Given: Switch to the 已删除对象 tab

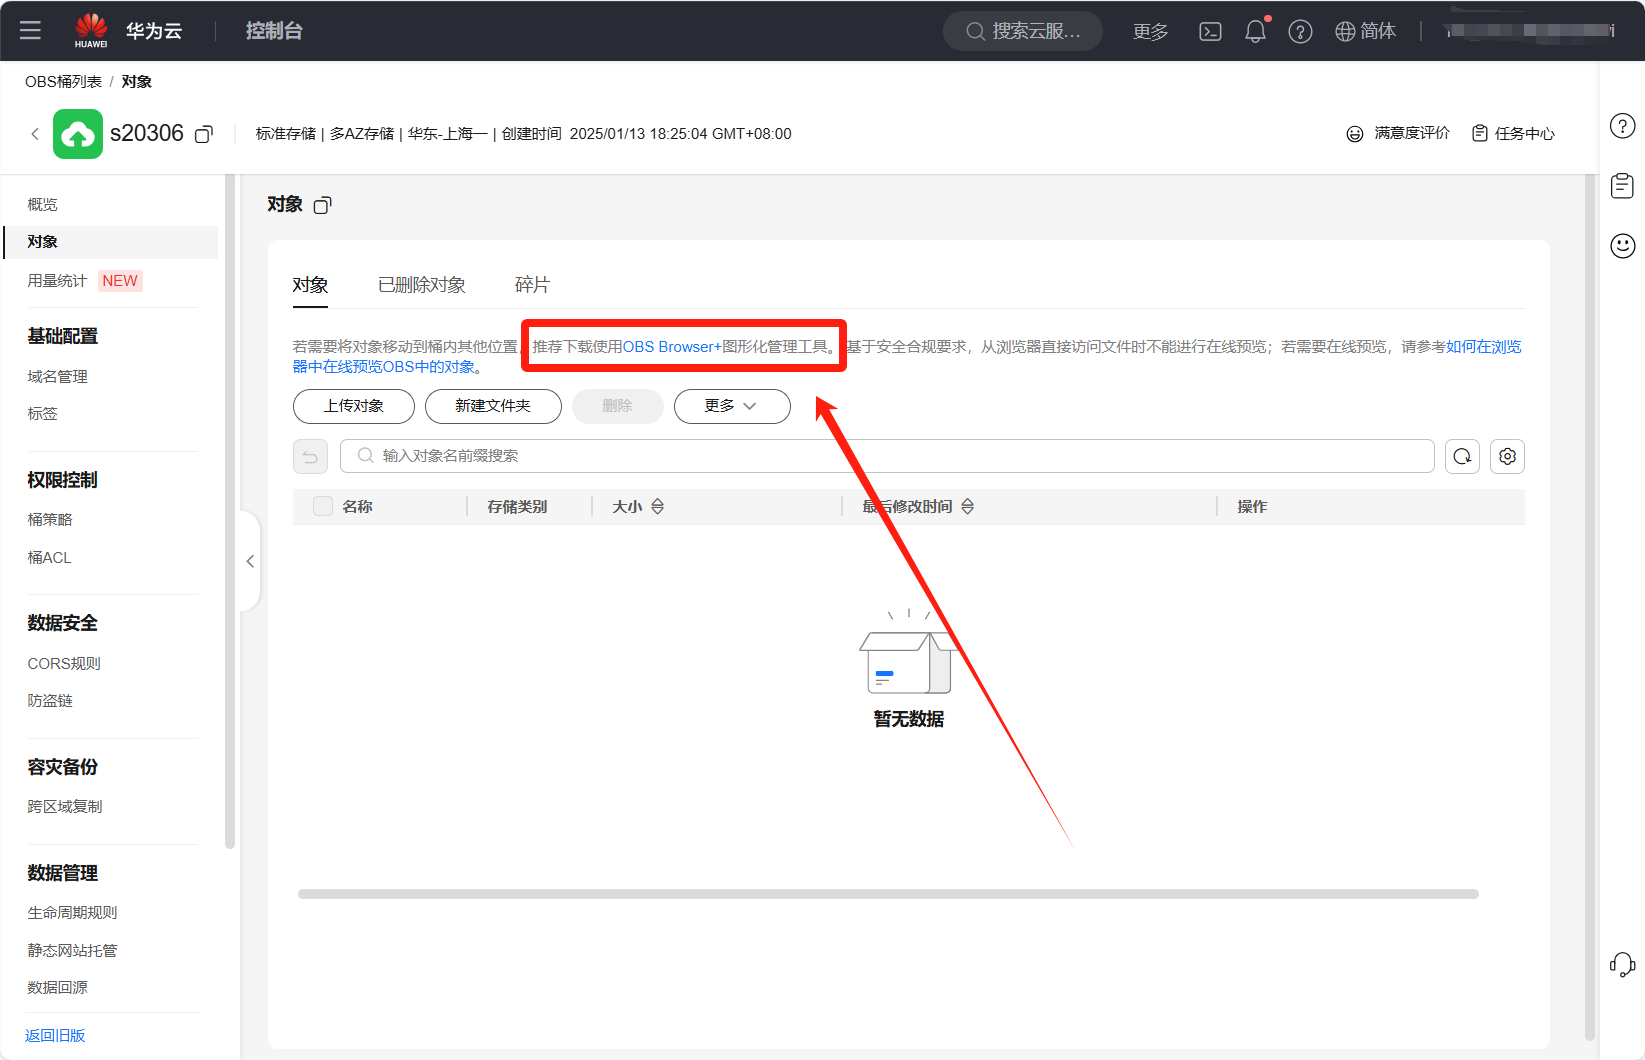Looking at the screenshot, I should (421, 285).
